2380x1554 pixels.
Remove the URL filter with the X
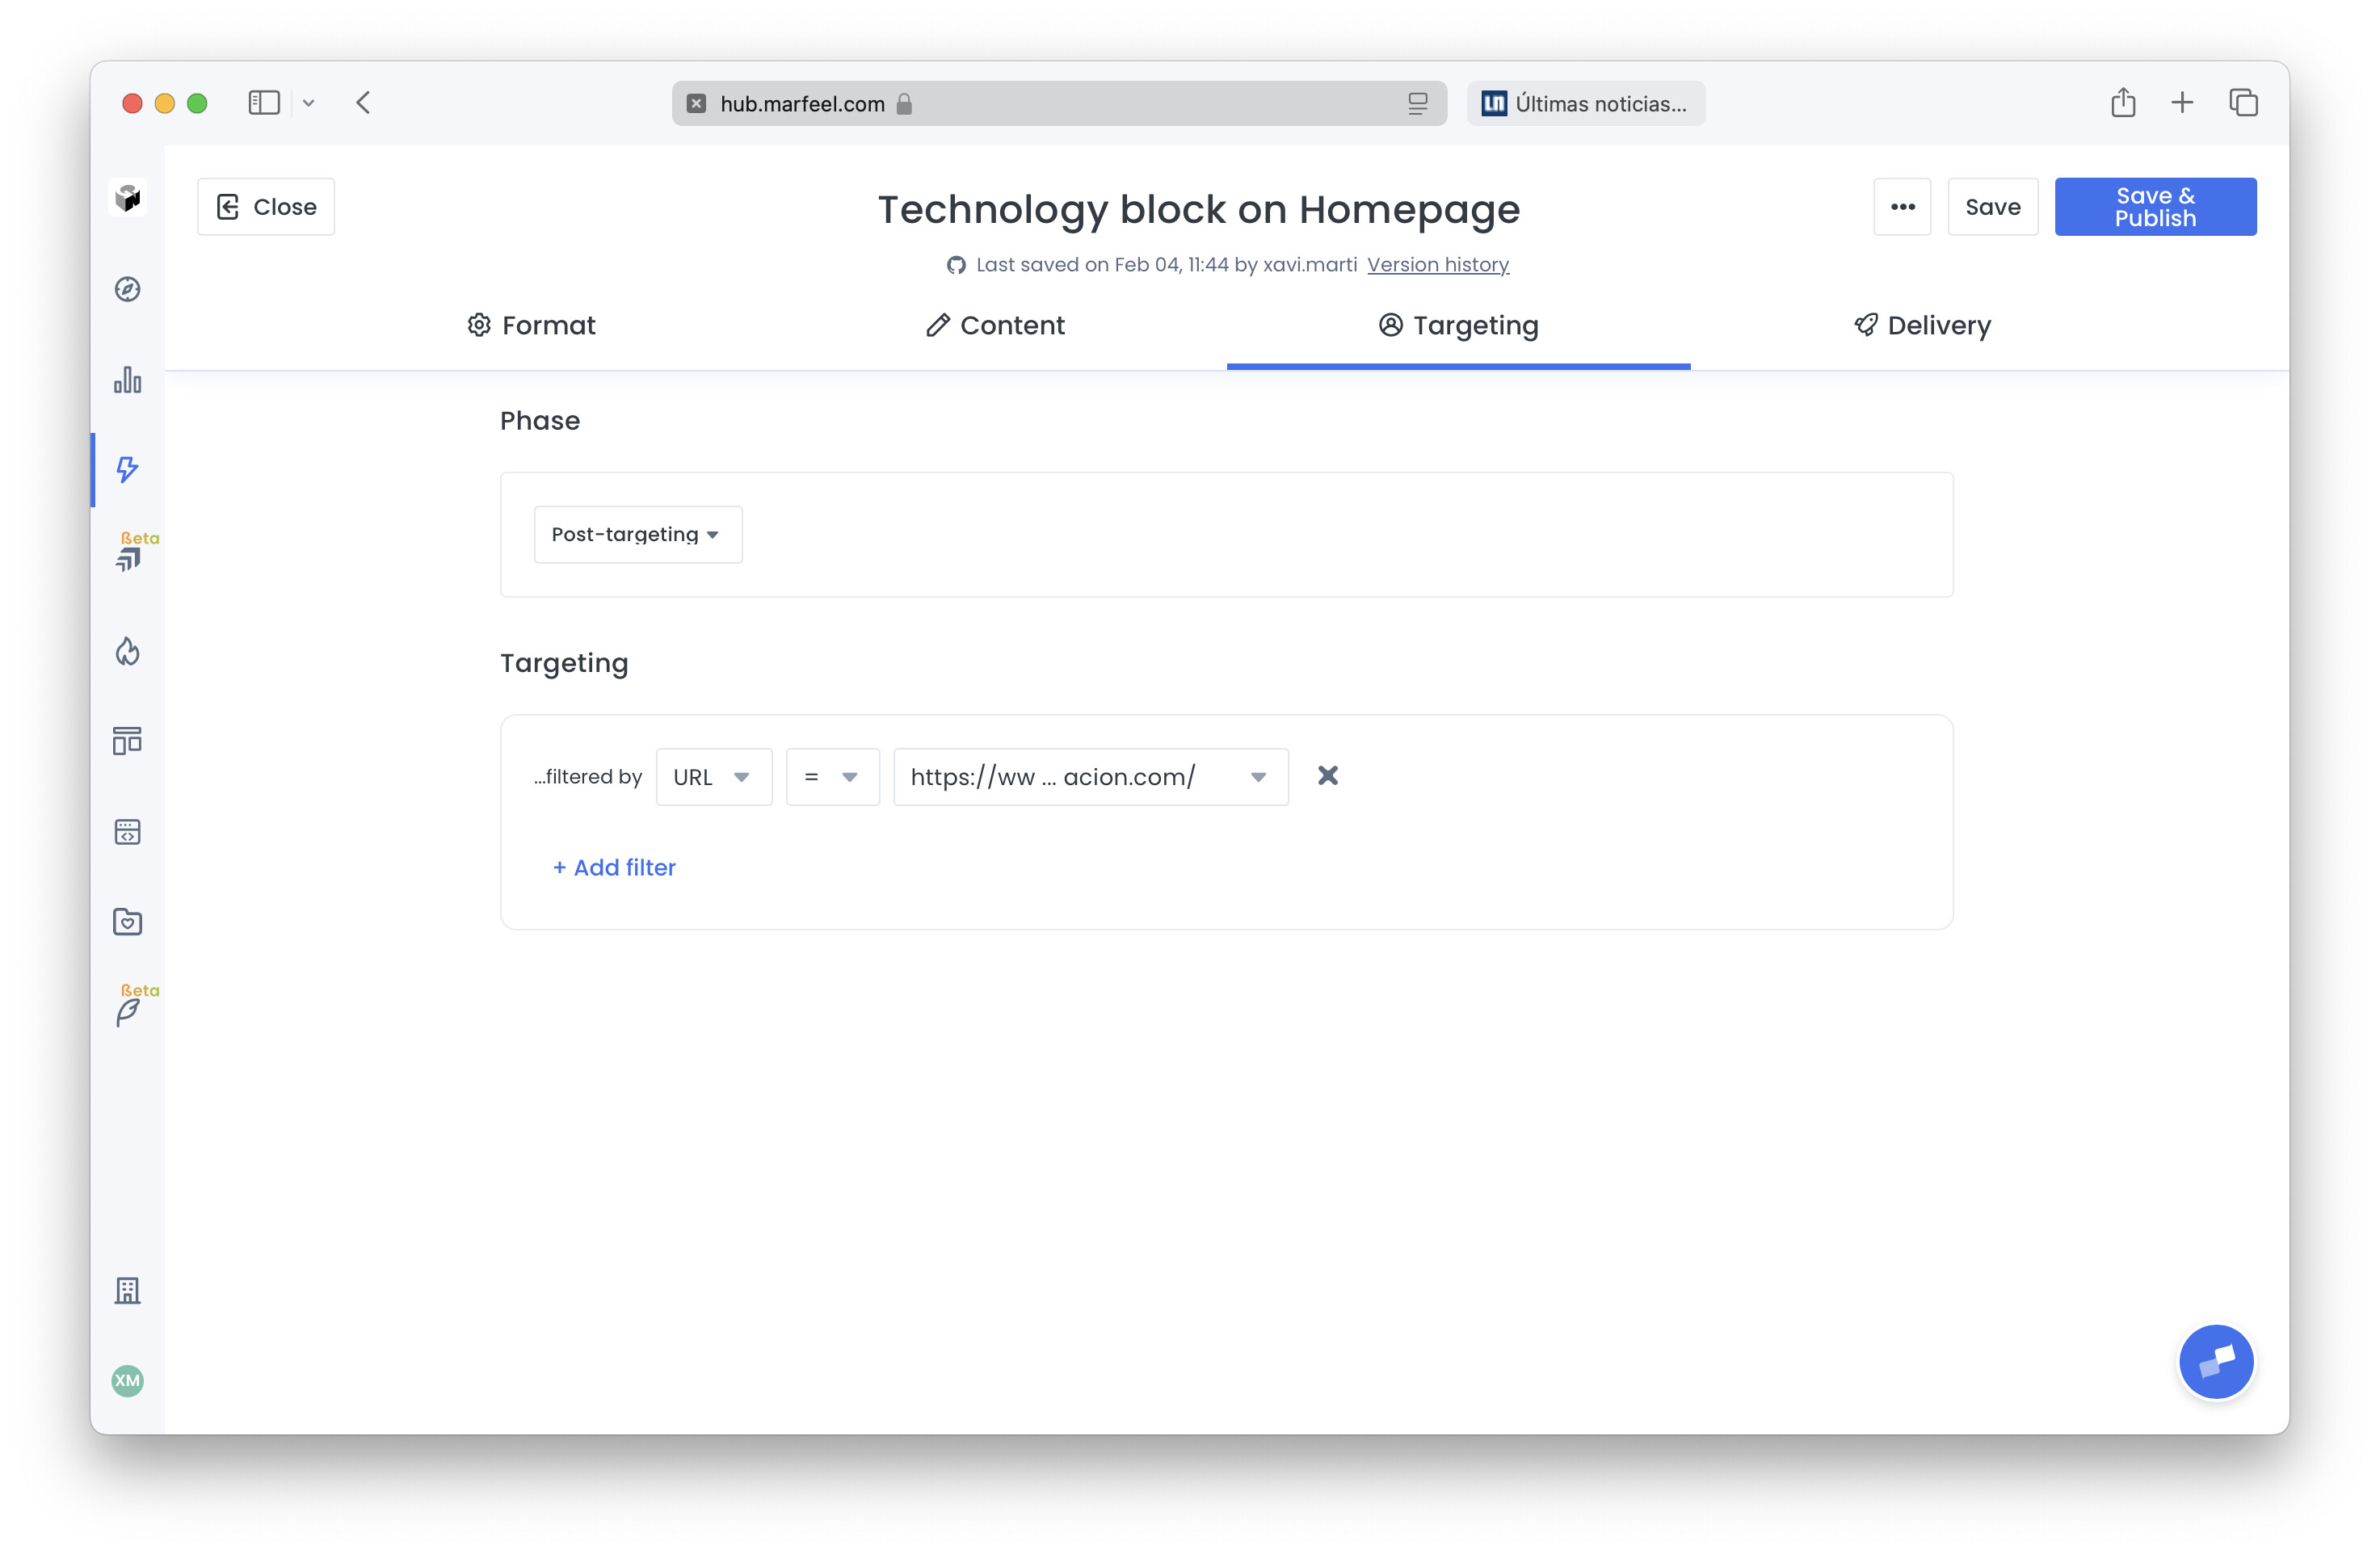tap(1328, 776)
